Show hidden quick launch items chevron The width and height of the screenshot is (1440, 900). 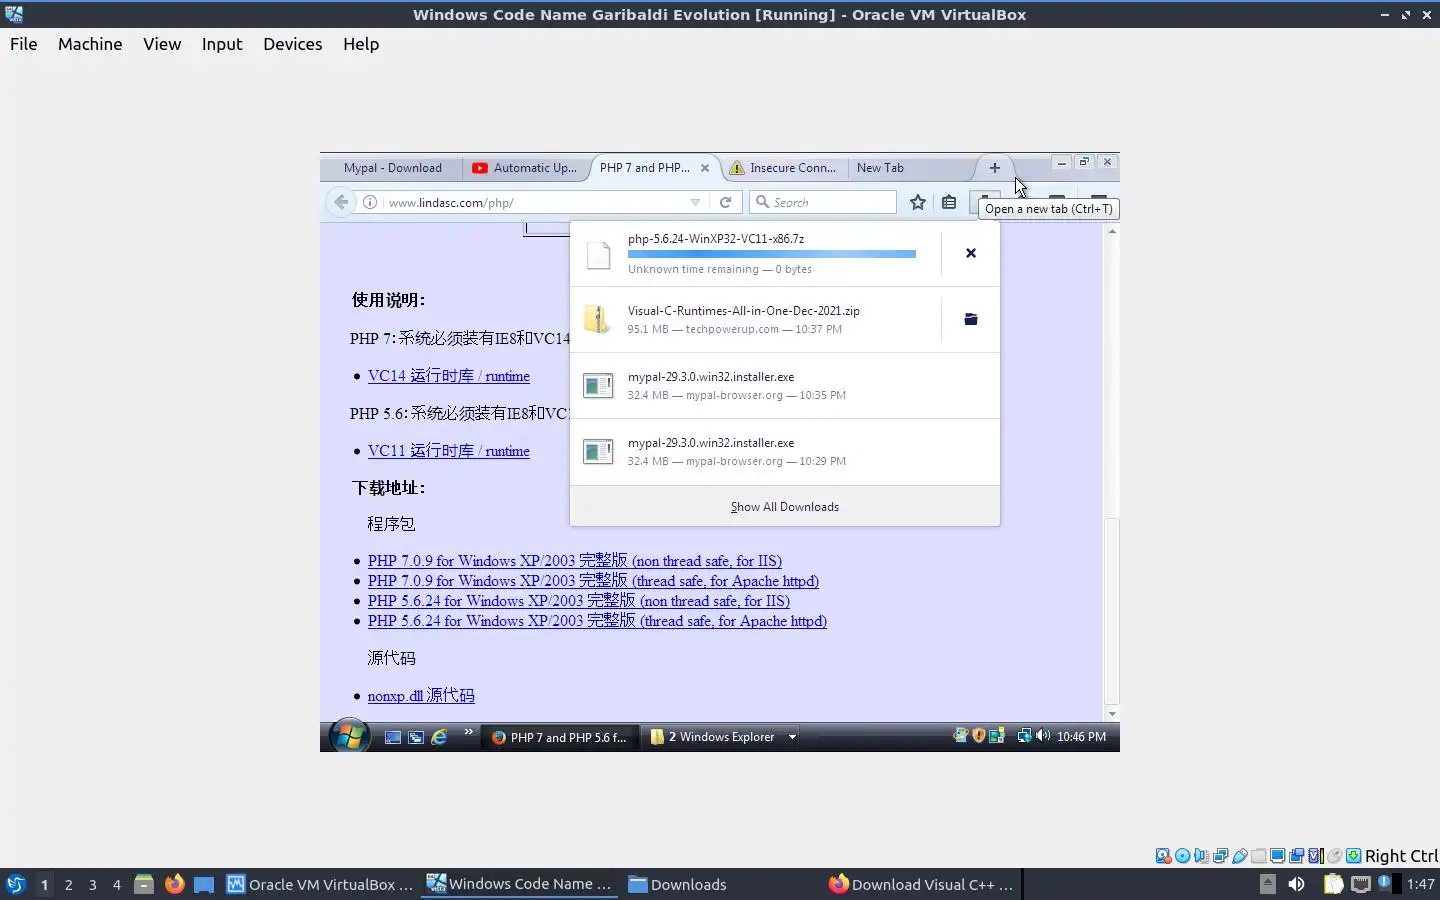click(x=468, y=733)
